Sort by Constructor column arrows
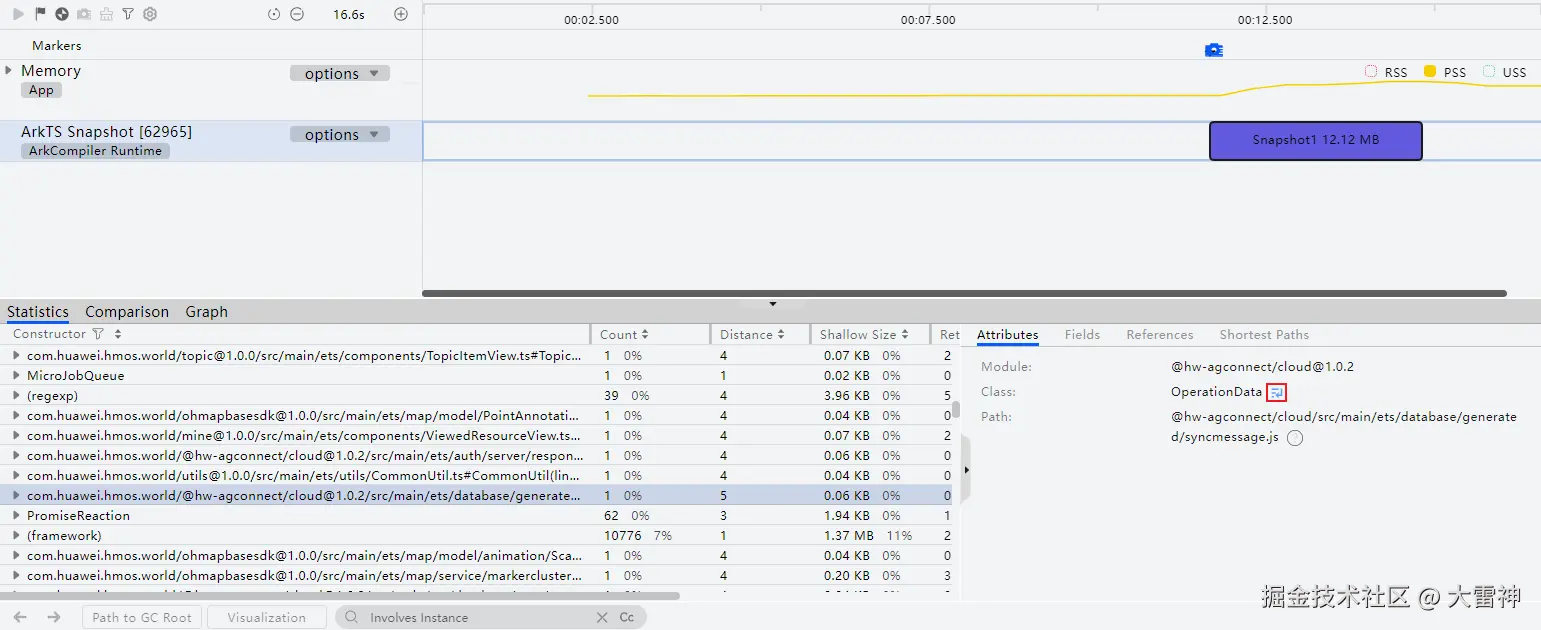 tap(118, 334)
